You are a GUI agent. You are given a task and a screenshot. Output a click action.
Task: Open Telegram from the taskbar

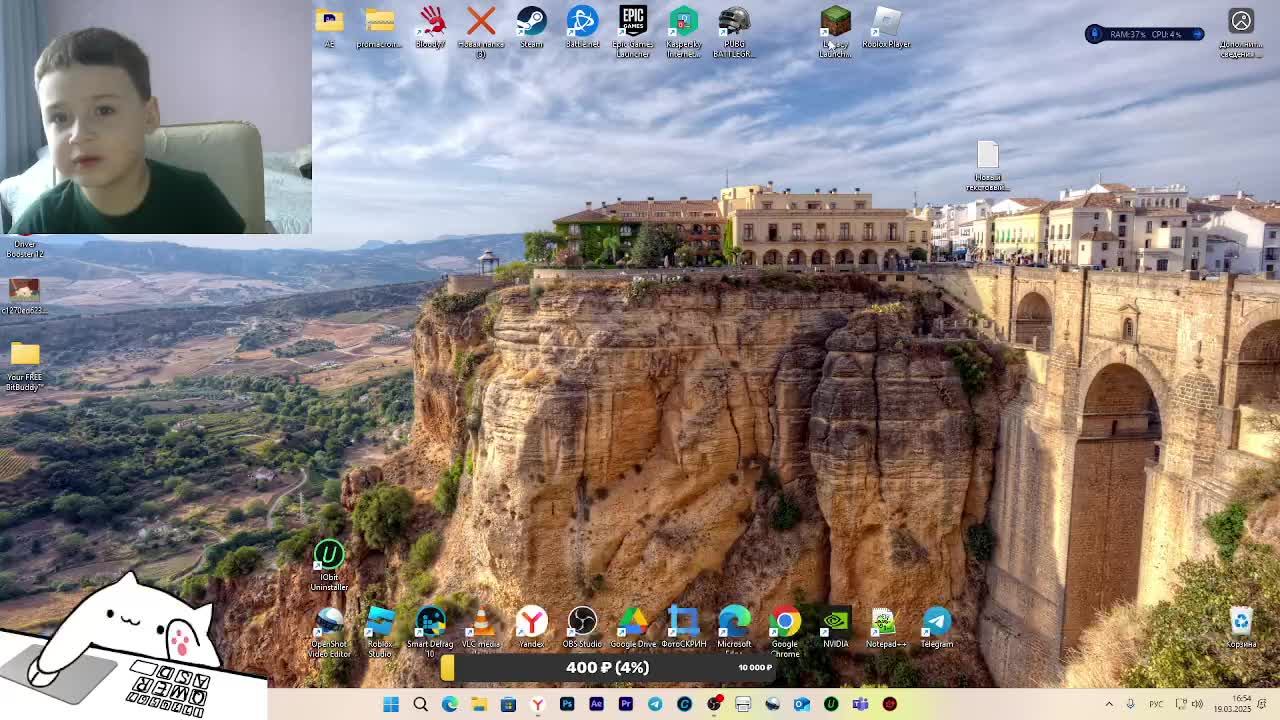pyautogui.click(x=655, y=704)
